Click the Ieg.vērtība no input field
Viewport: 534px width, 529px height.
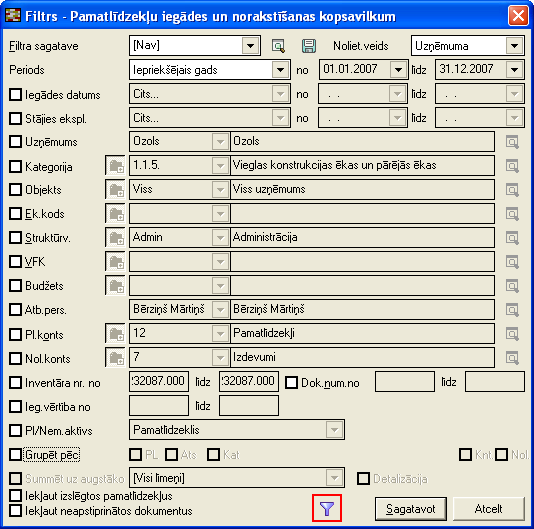pos(159,406)
